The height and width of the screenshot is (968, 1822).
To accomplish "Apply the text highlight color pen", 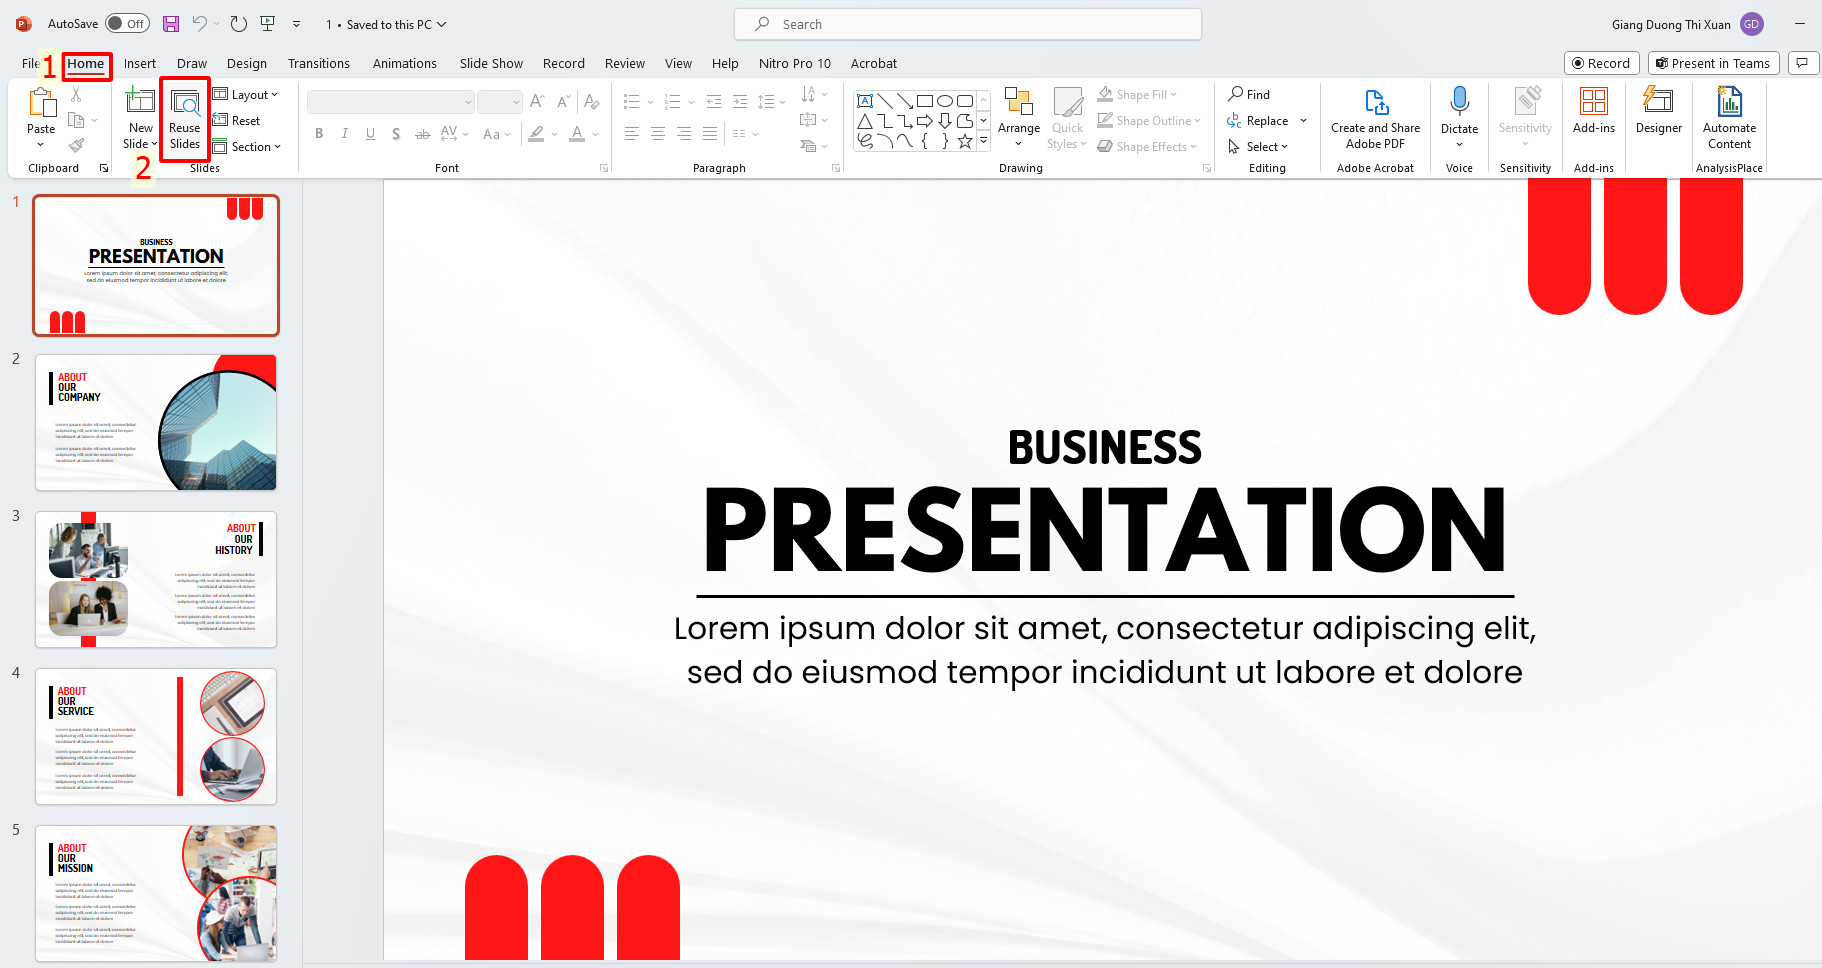I will pyautogui.click(x=537, y=134).
